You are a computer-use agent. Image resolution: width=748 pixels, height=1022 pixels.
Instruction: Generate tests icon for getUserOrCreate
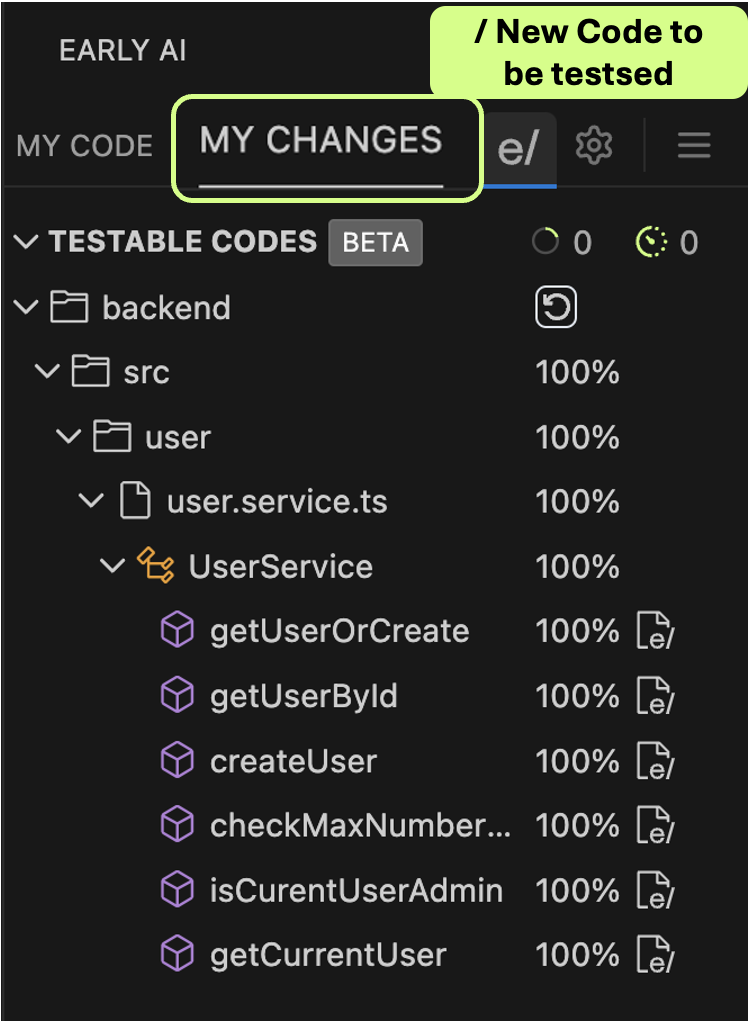655,632
